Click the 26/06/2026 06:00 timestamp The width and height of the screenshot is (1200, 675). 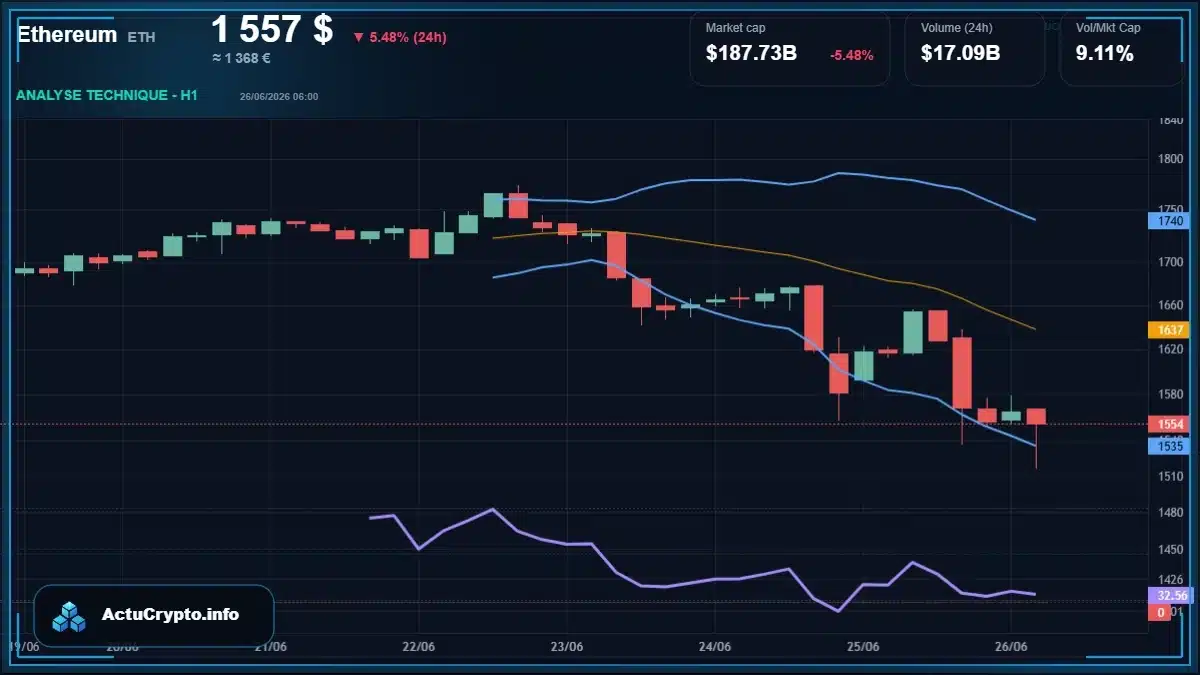279,97
